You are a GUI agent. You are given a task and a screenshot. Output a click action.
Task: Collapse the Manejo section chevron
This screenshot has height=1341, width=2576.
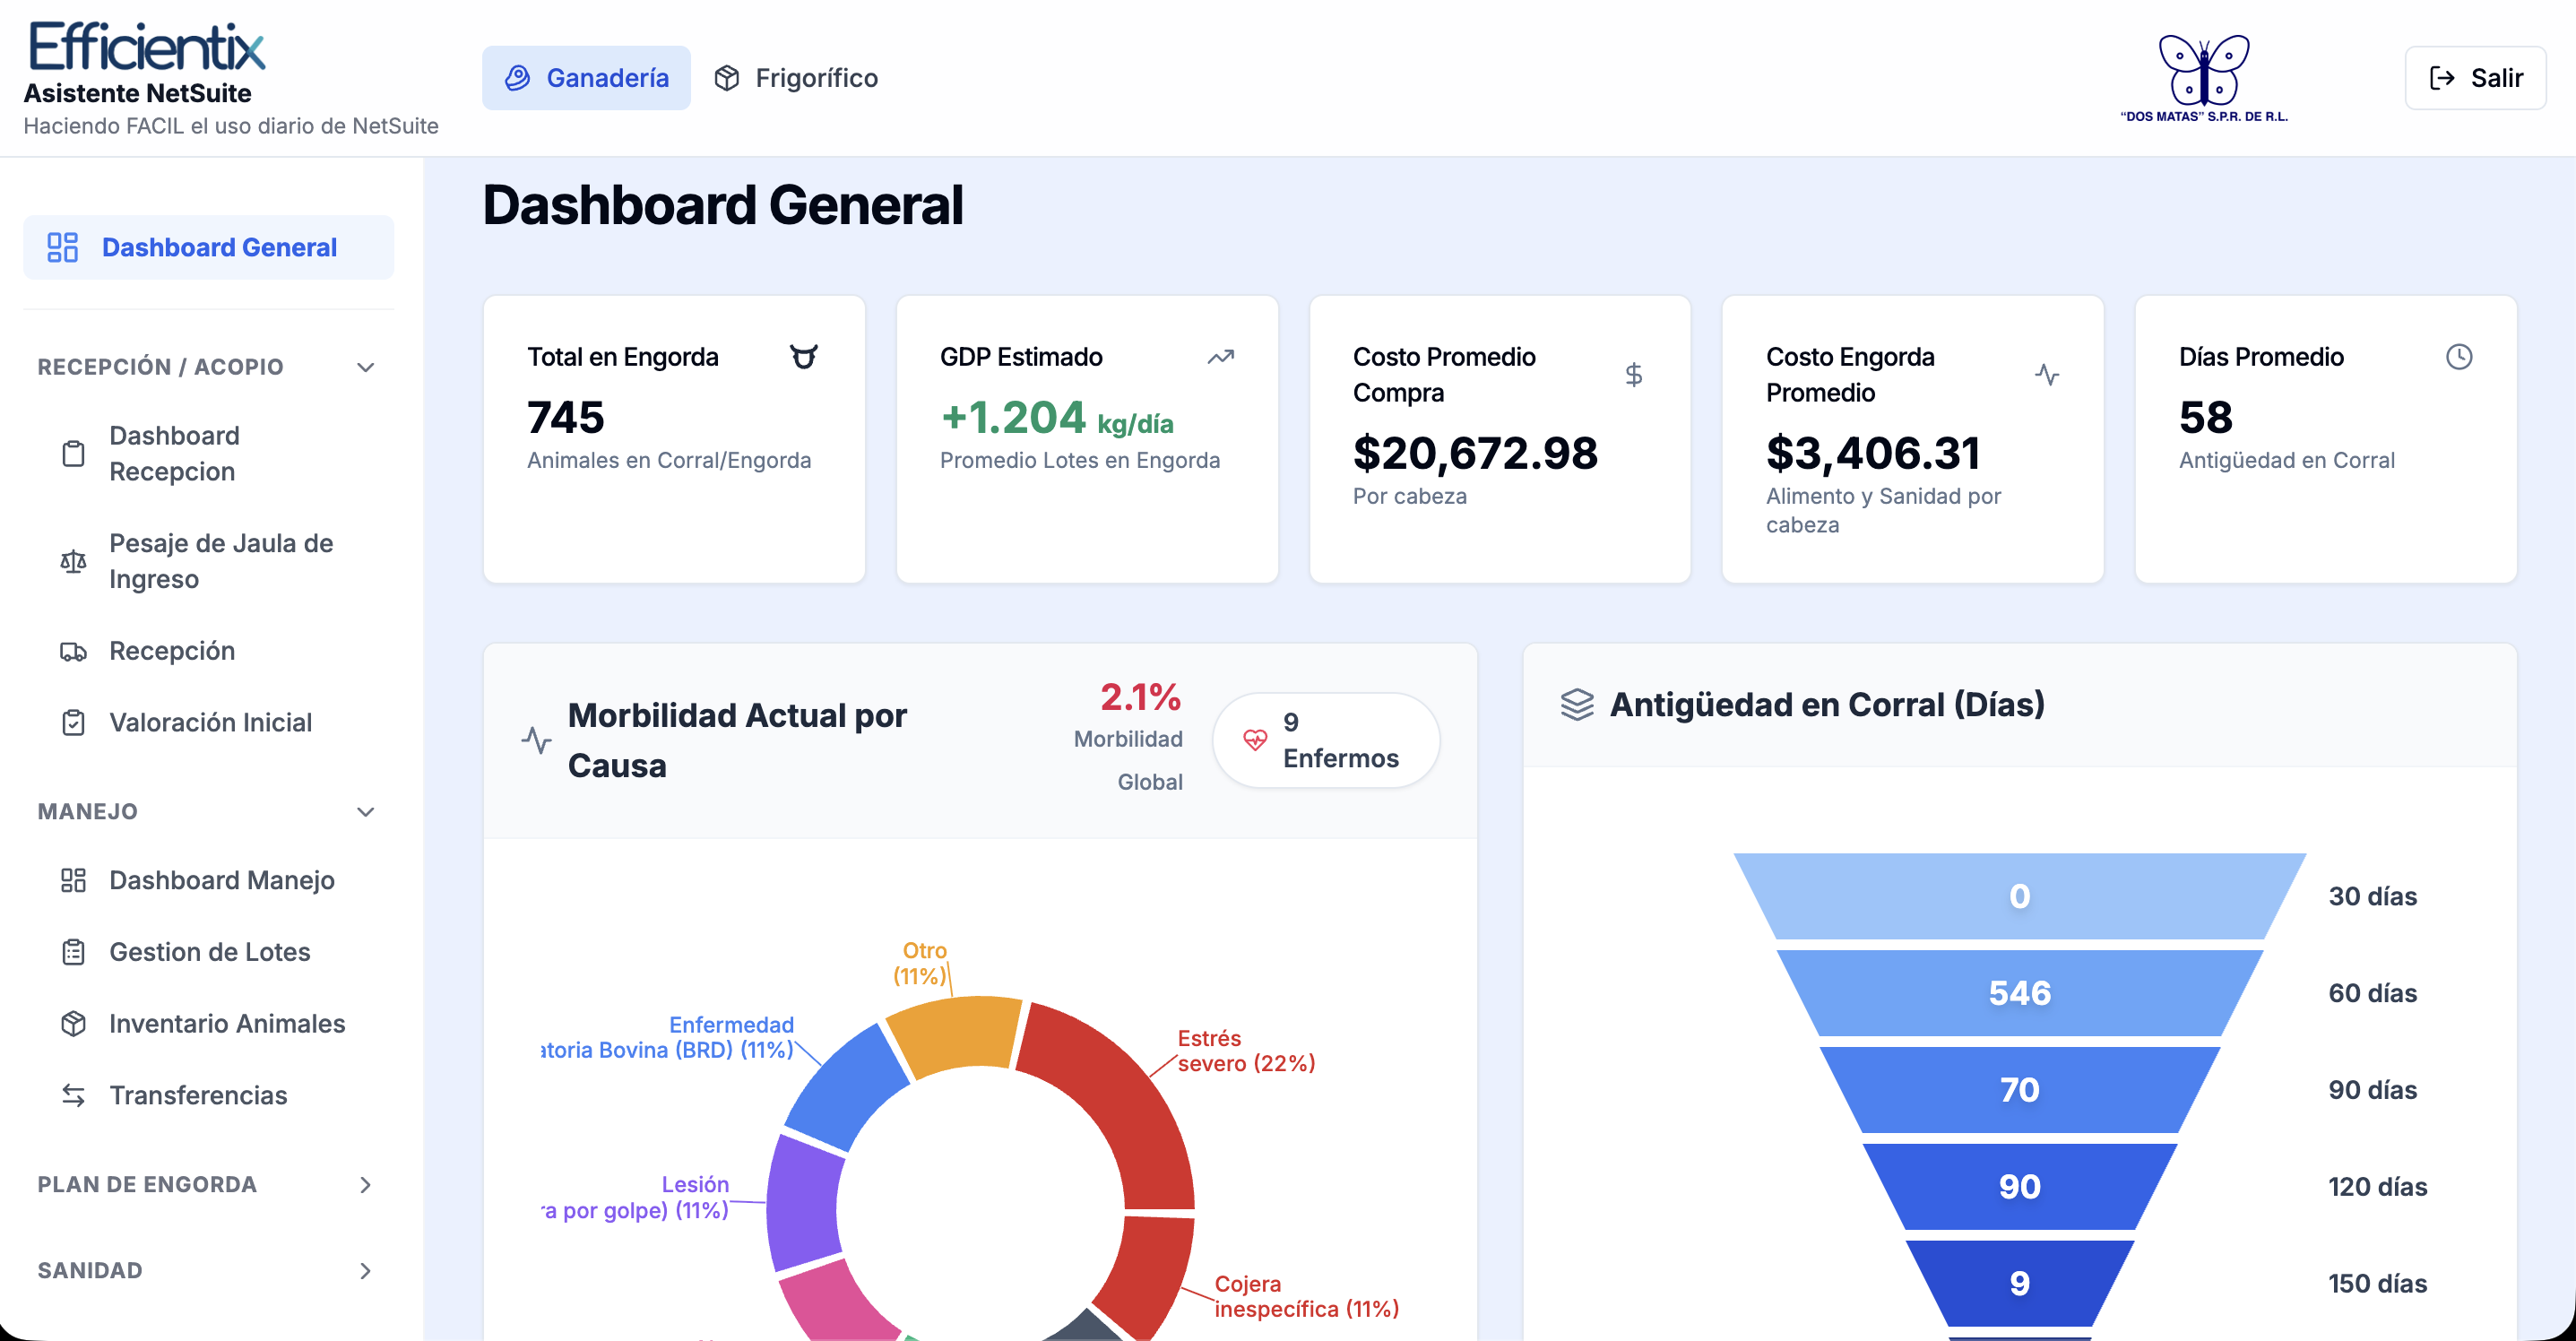click(366, 812)
